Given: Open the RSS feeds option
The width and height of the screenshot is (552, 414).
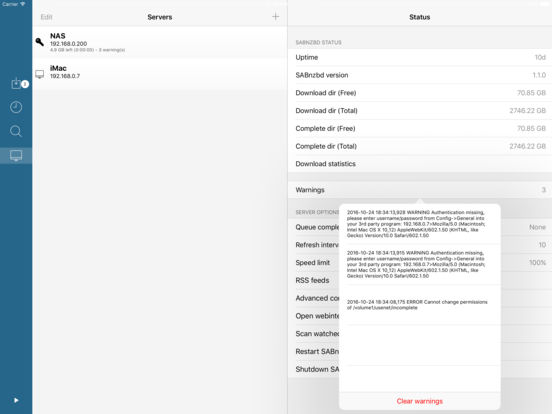Looking at the screenshot, I should pos(312,280).
